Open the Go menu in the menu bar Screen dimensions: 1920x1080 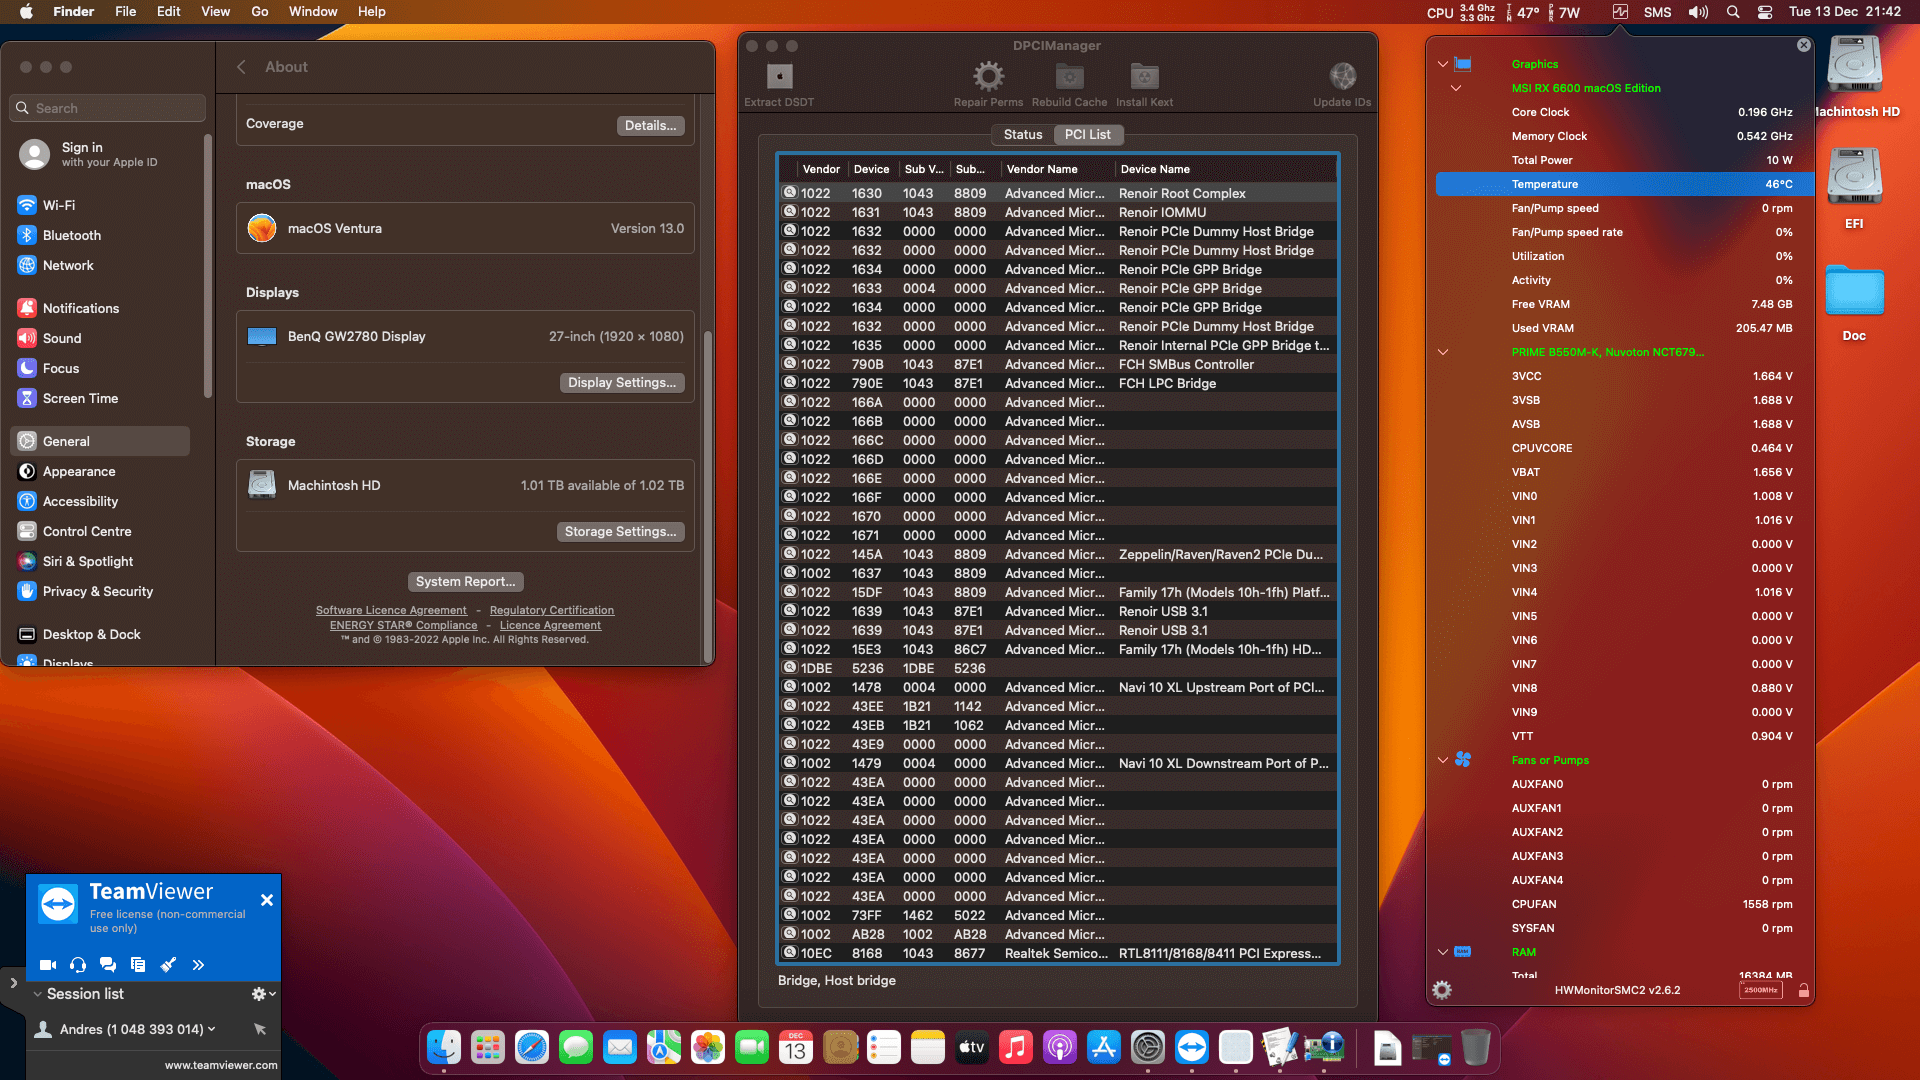(x=259, y=11)
